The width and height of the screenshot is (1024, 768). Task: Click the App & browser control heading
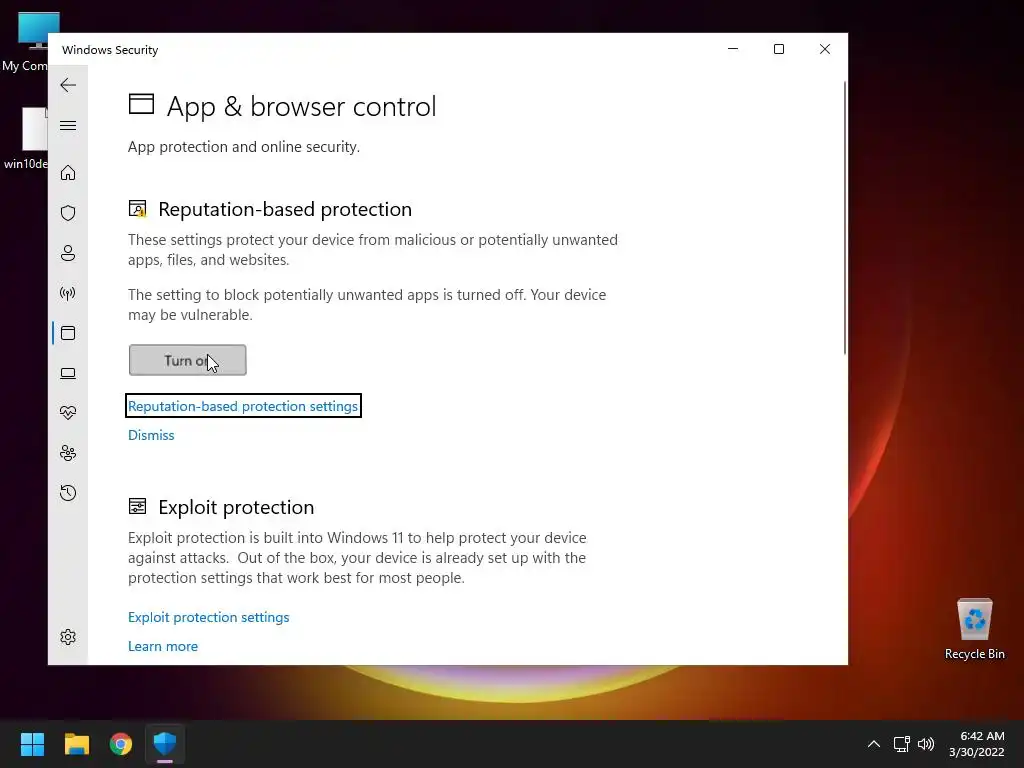coord(301,106)
